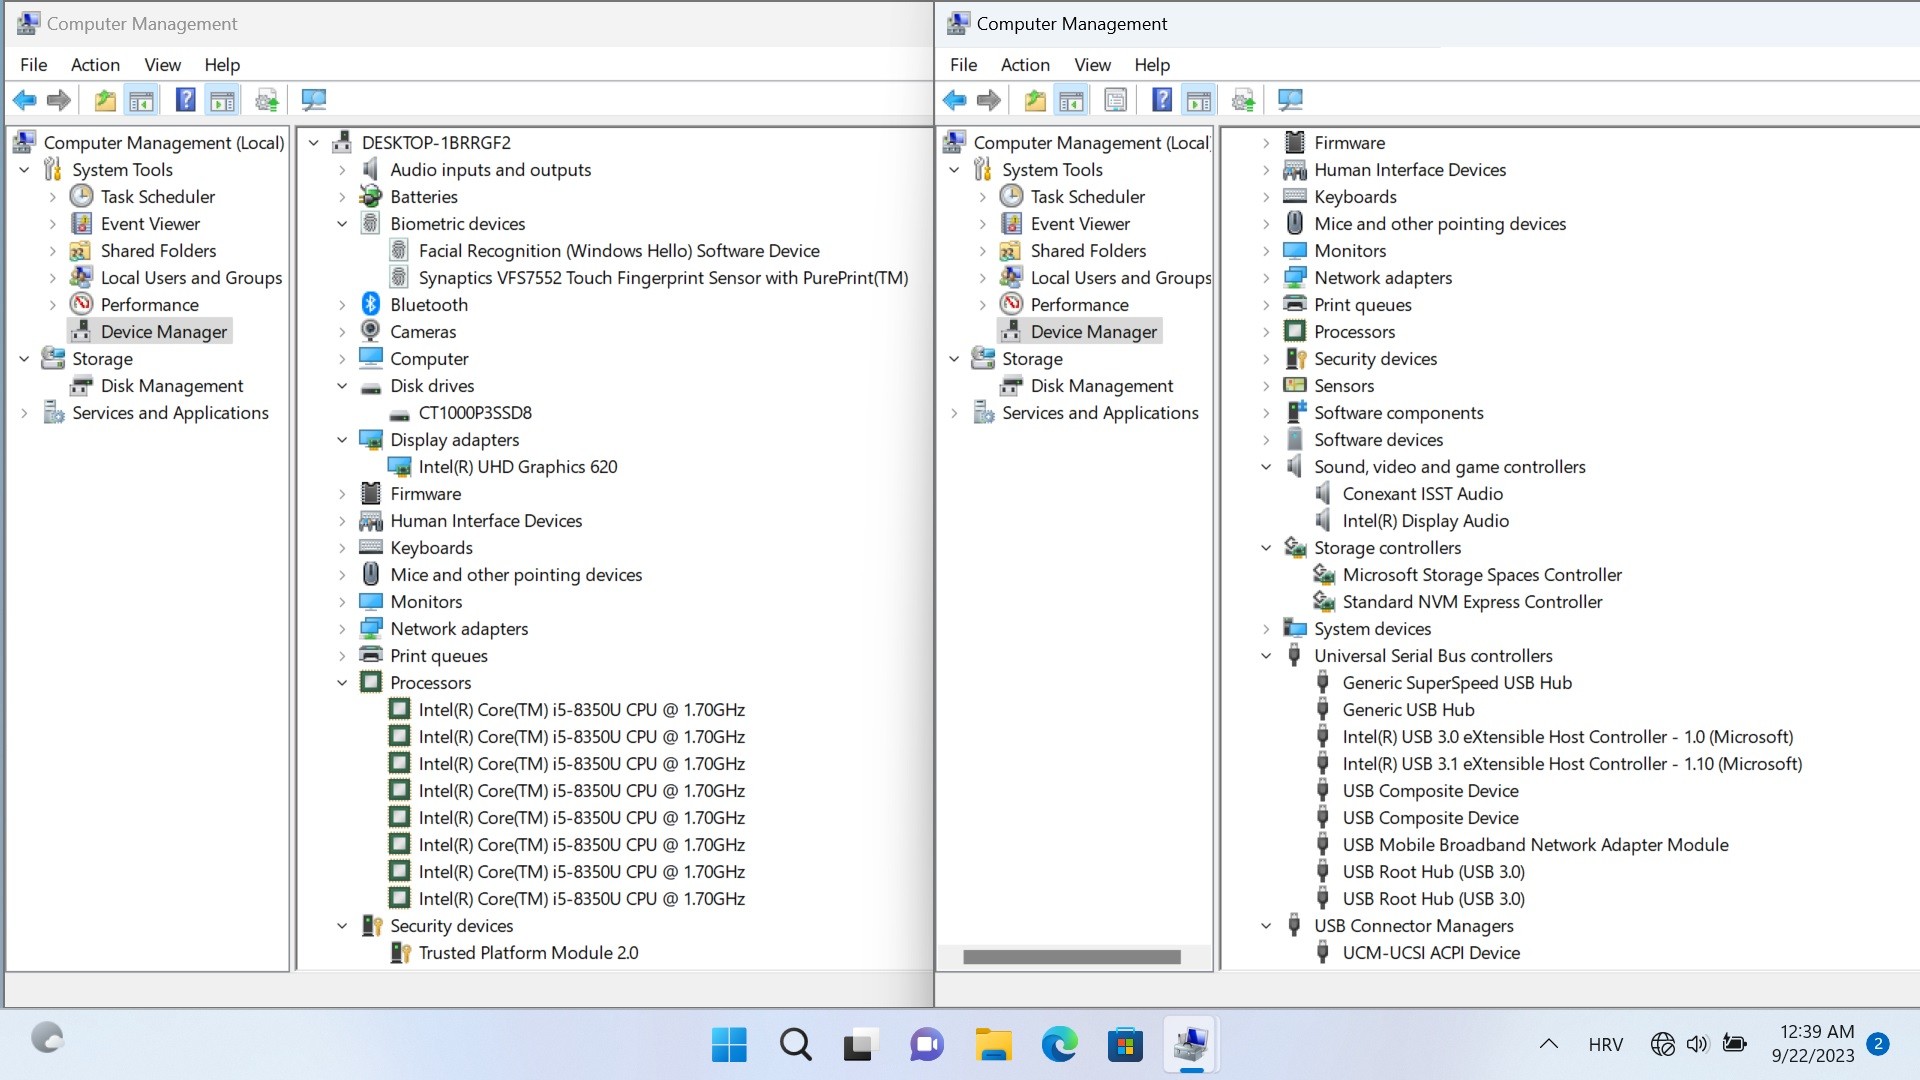Click the Back arrow in left window toolbar
The image size is (1920, 1080).
pos(25,100)
